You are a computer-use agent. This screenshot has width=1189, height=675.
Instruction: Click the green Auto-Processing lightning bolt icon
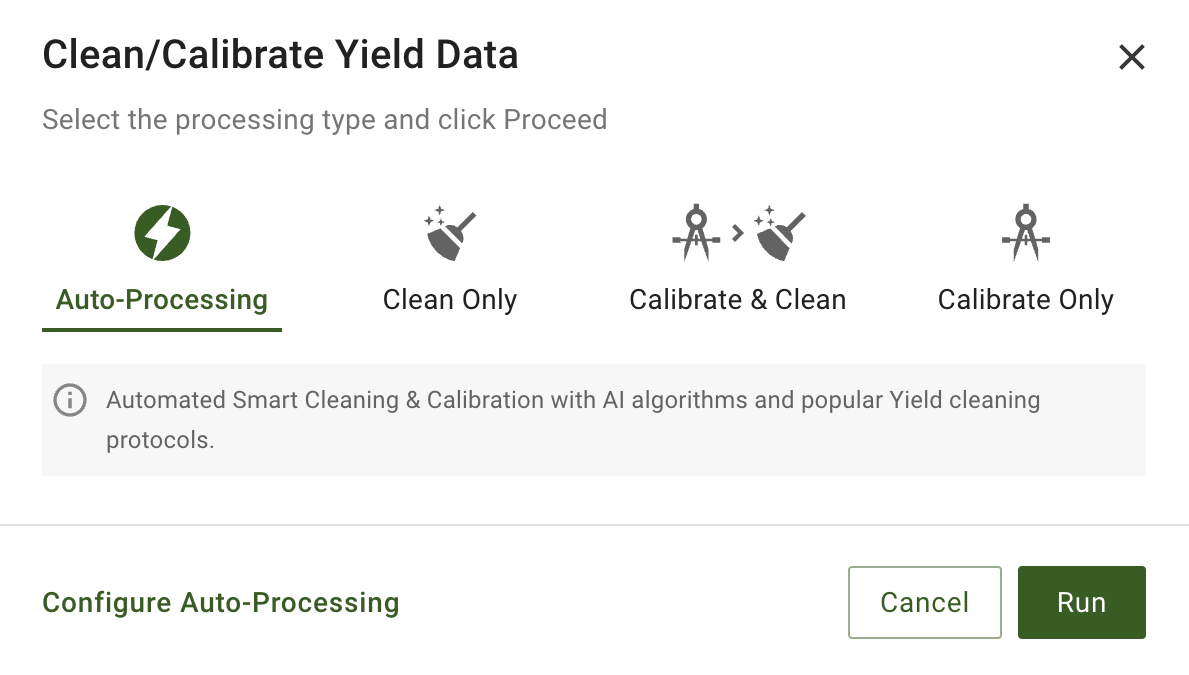click(x=162, y=233)
